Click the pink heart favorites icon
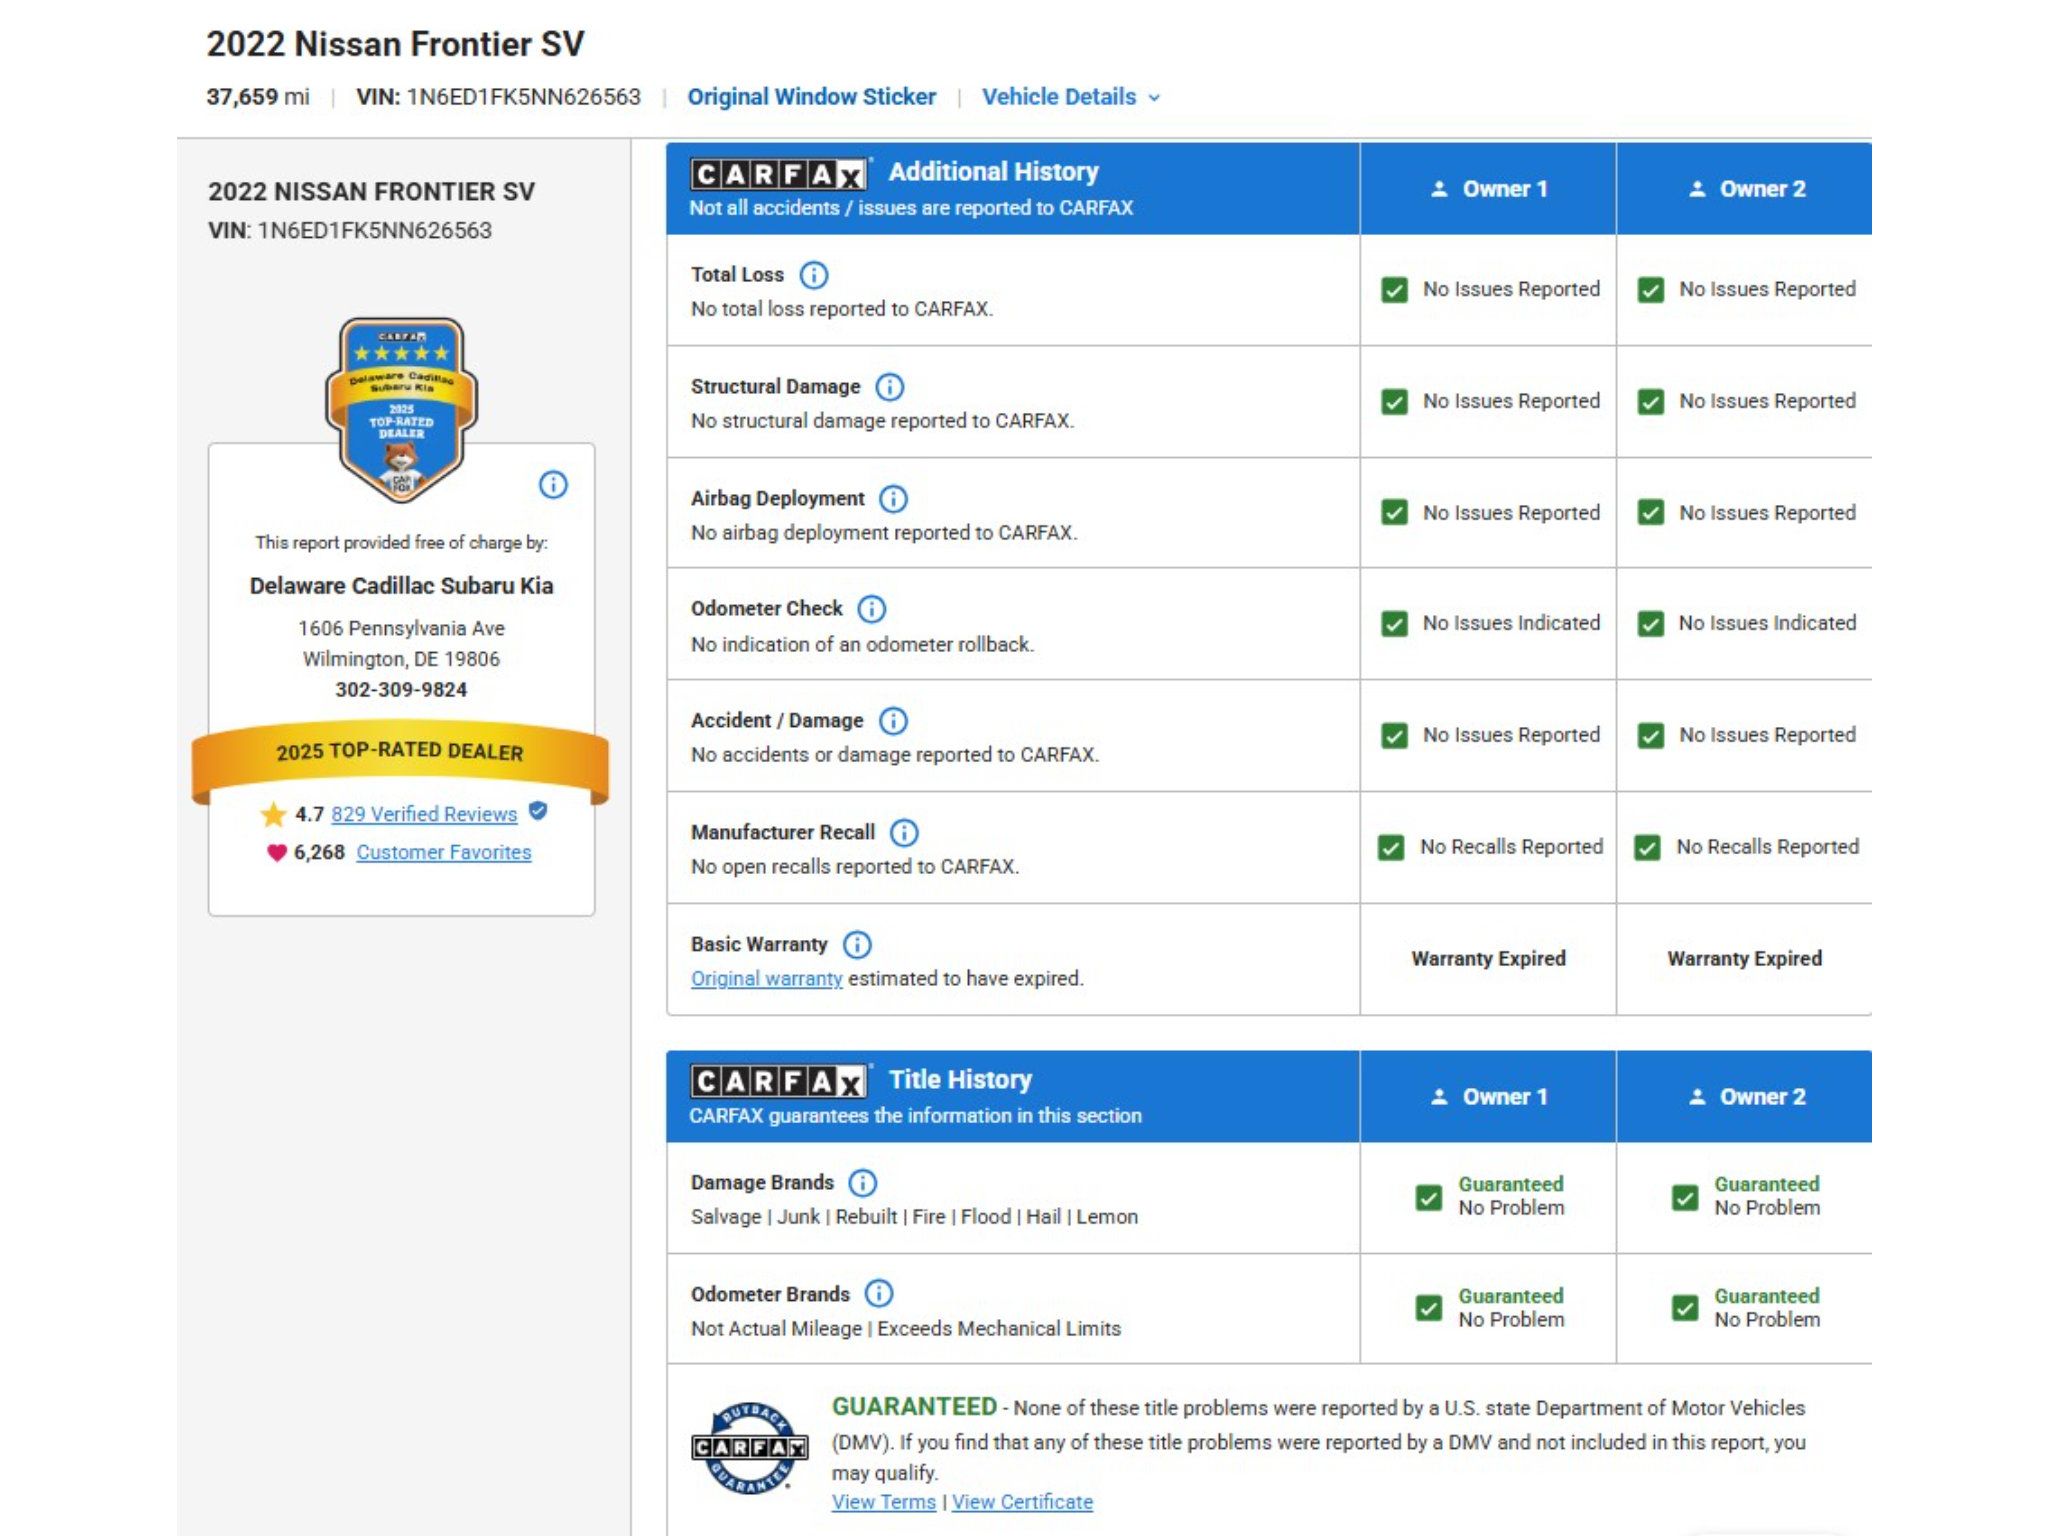2048x1536 pixels. pyautogui.click(x=276, y=853)
